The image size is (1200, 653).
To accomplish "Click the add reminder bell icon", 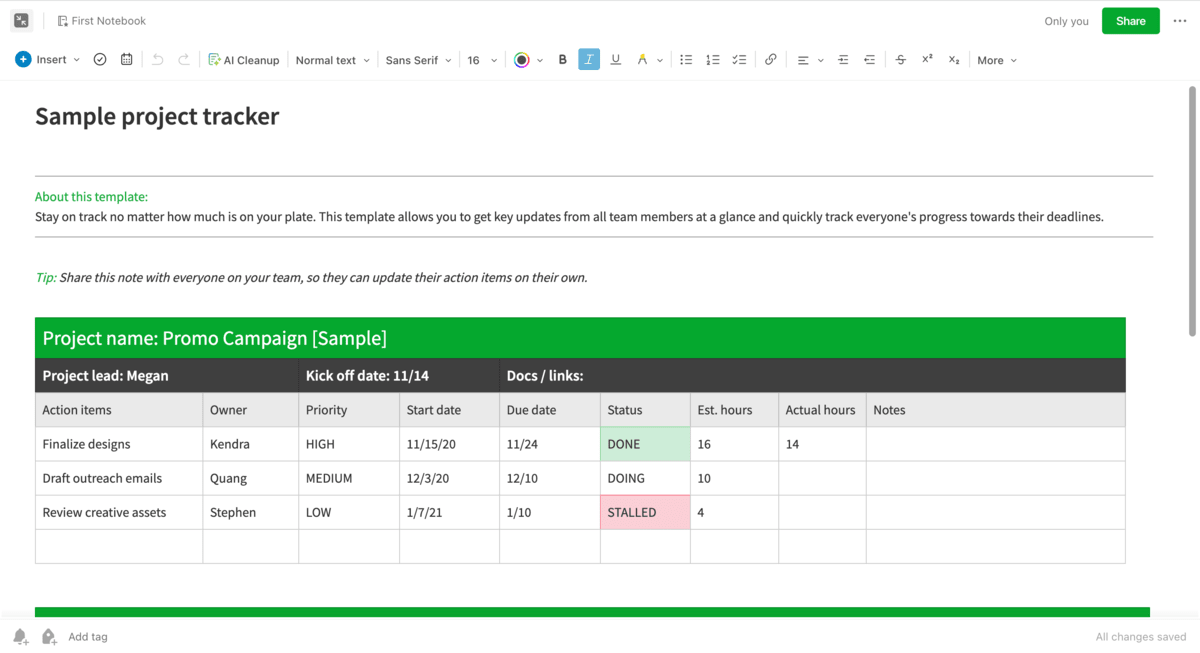I will 20,637.
